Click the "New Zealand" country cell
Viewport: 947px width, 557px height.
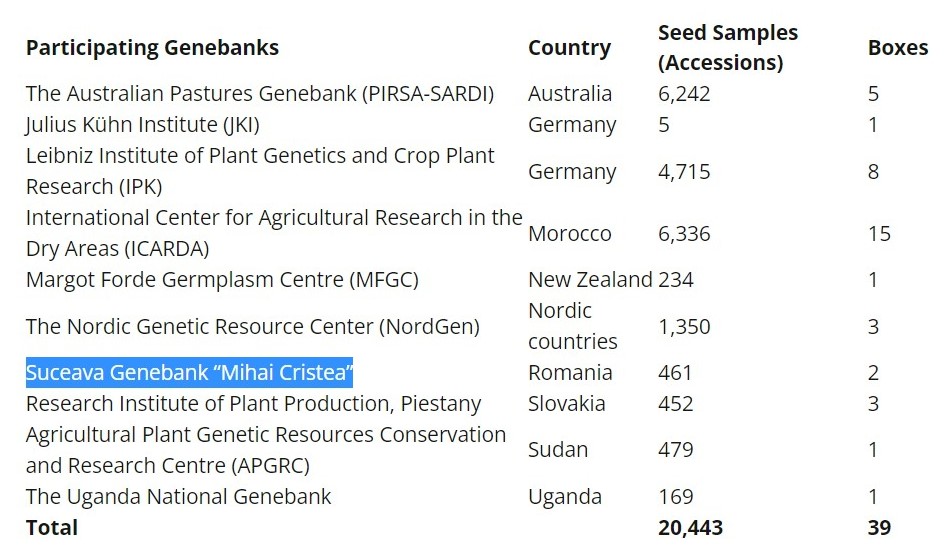pos(590,280)
